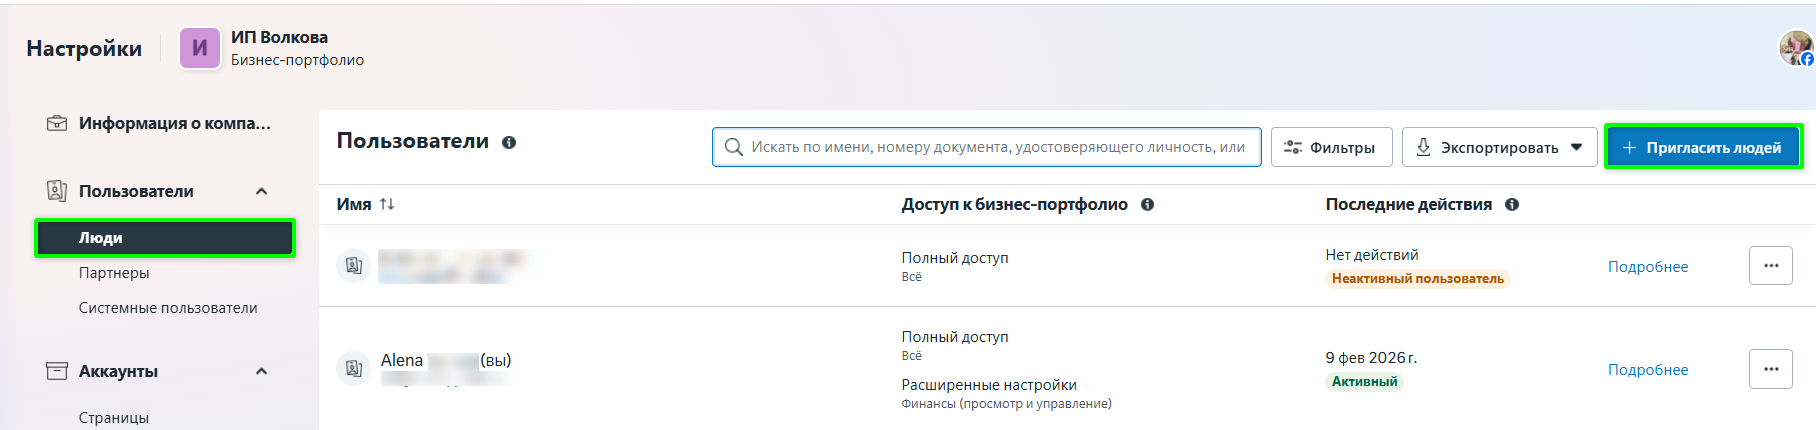This screenshot has height=430, width=1816.
Task: Click the ИП Волкова portfolio icon
Action: pos(200,48)
